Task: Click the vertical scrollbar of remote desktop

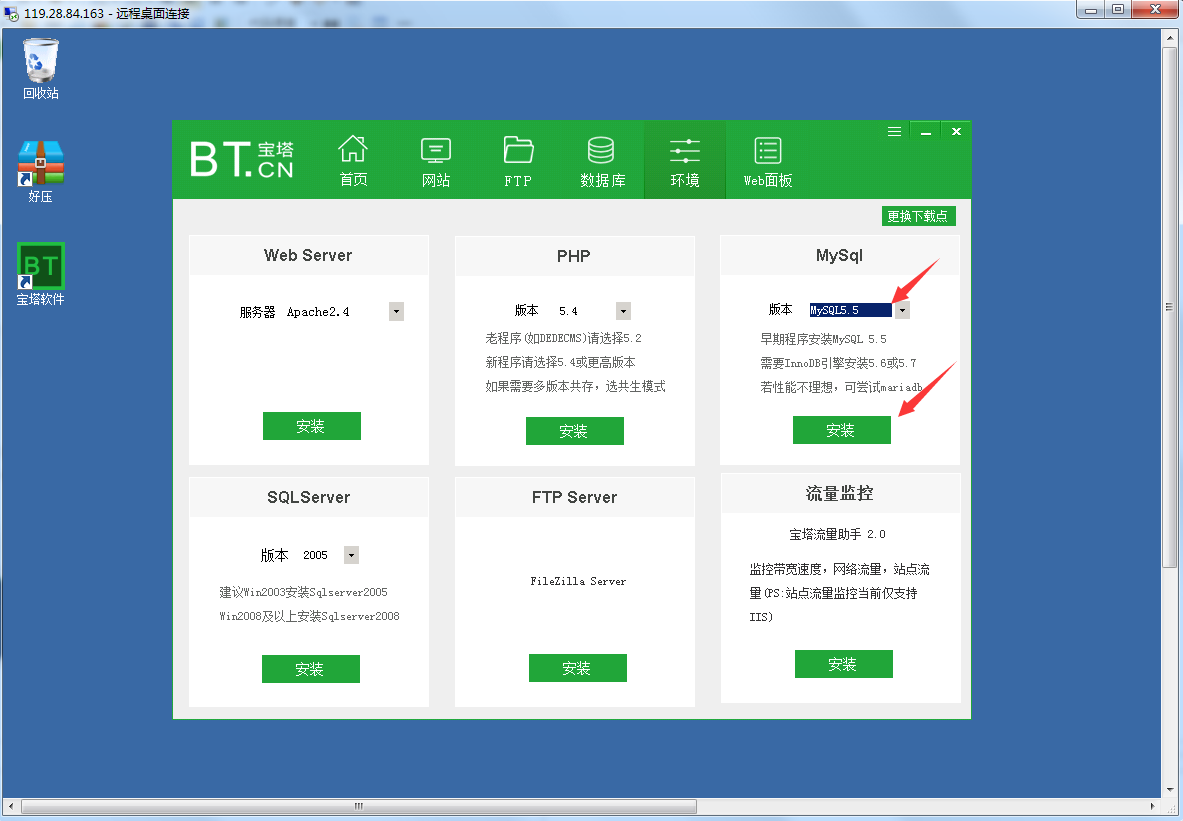Action: [x=1168, y=300]
